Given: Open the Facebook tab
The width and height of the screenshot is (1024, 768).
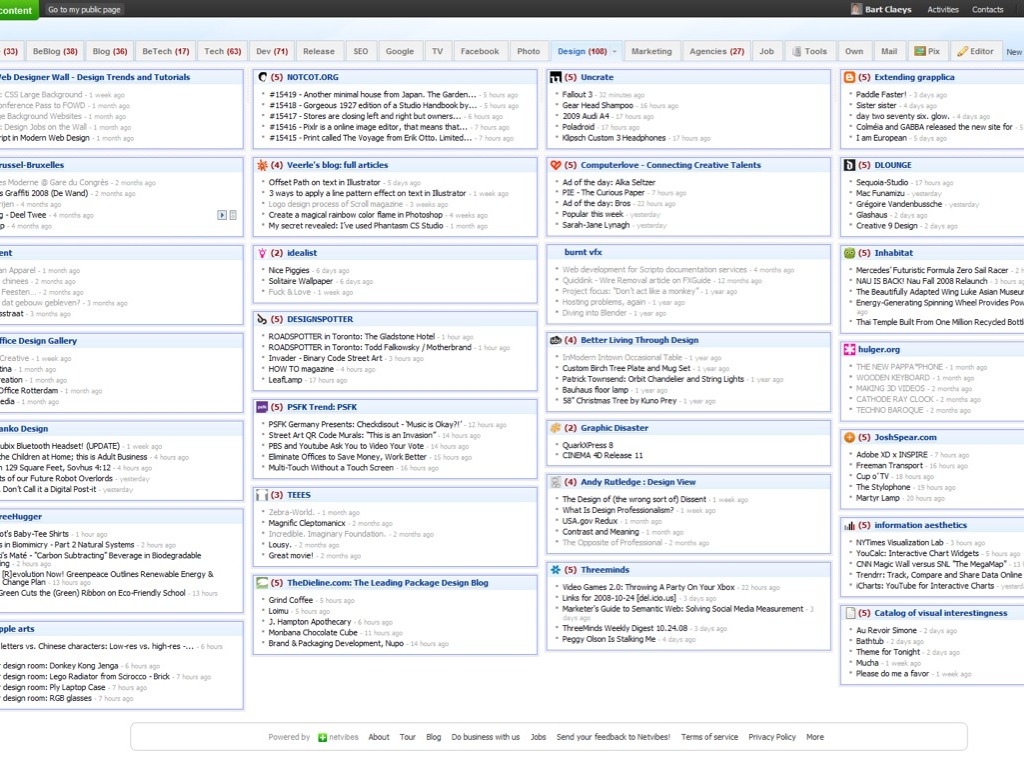Looking at the screenshot, I should pyautogui.click(x=480, y=51).
